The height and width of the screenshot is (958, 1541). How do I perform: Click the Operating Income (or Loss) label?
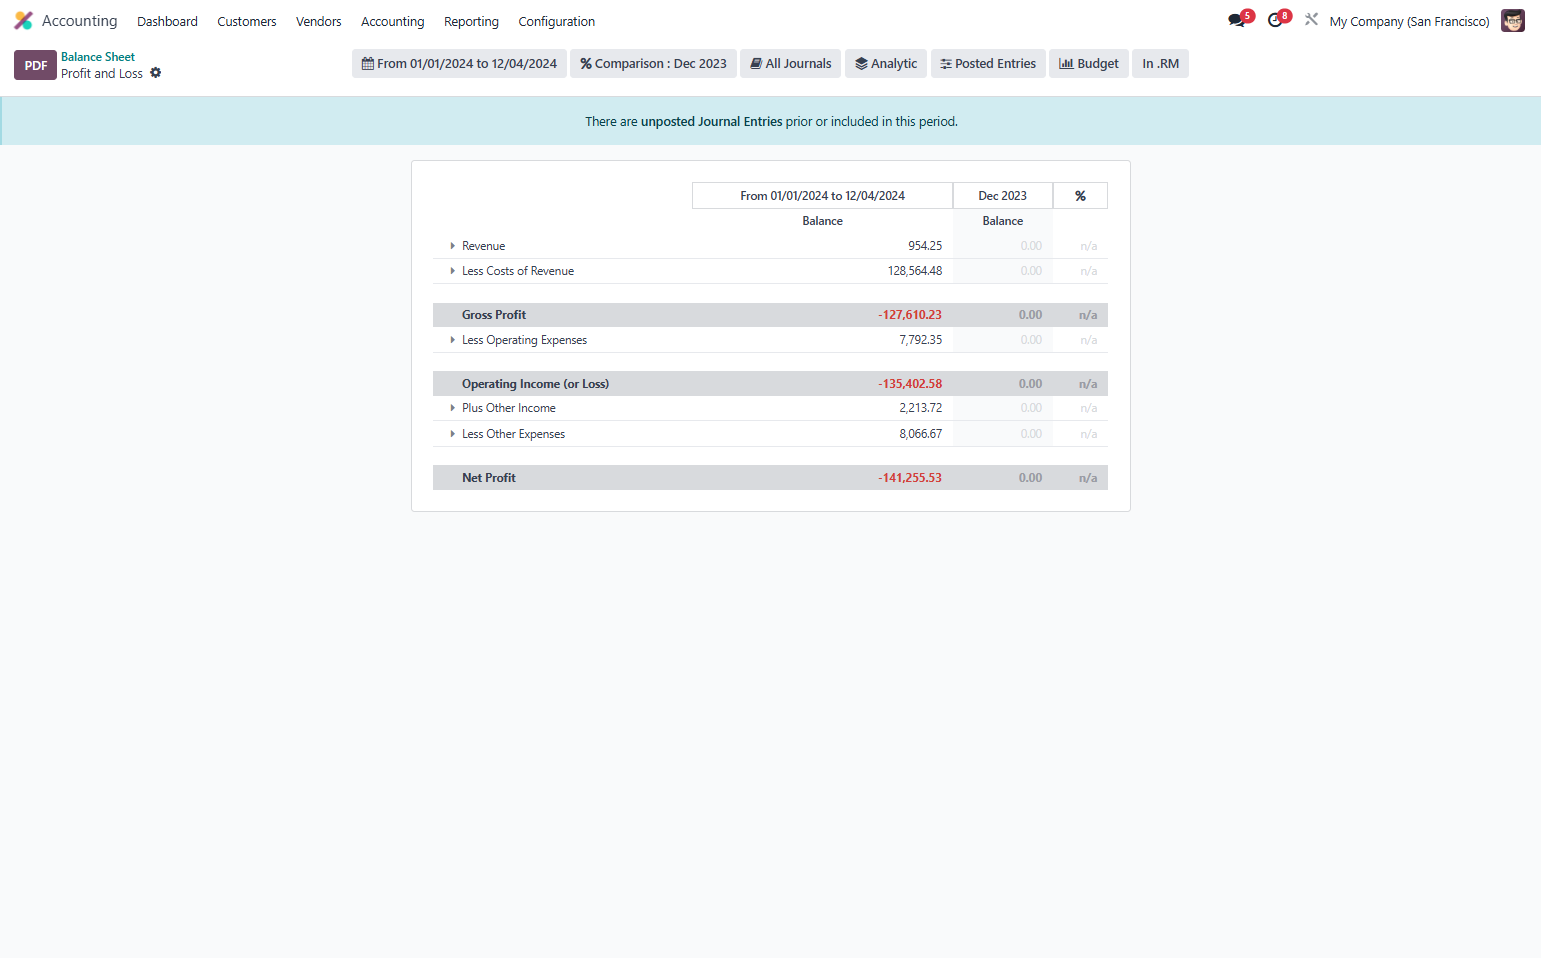click(535, 384)
